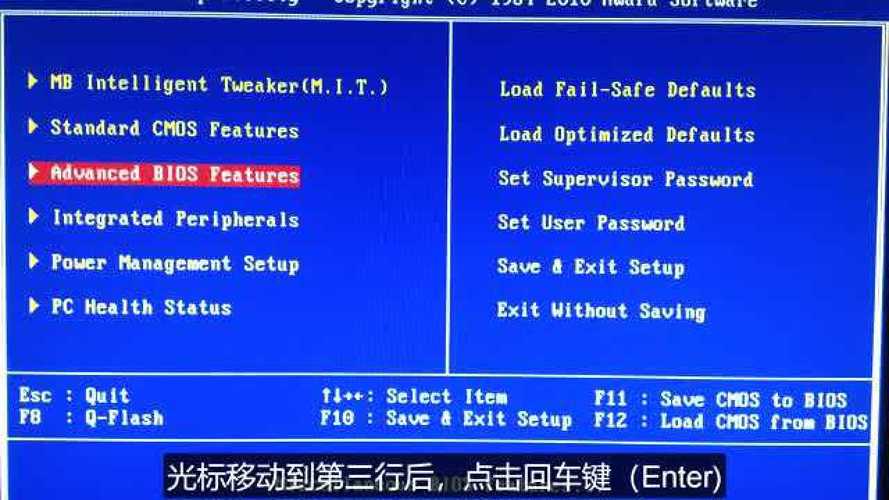Open Power Management Setup page
The width and height of the screenshot is (889, 500).
175,263
